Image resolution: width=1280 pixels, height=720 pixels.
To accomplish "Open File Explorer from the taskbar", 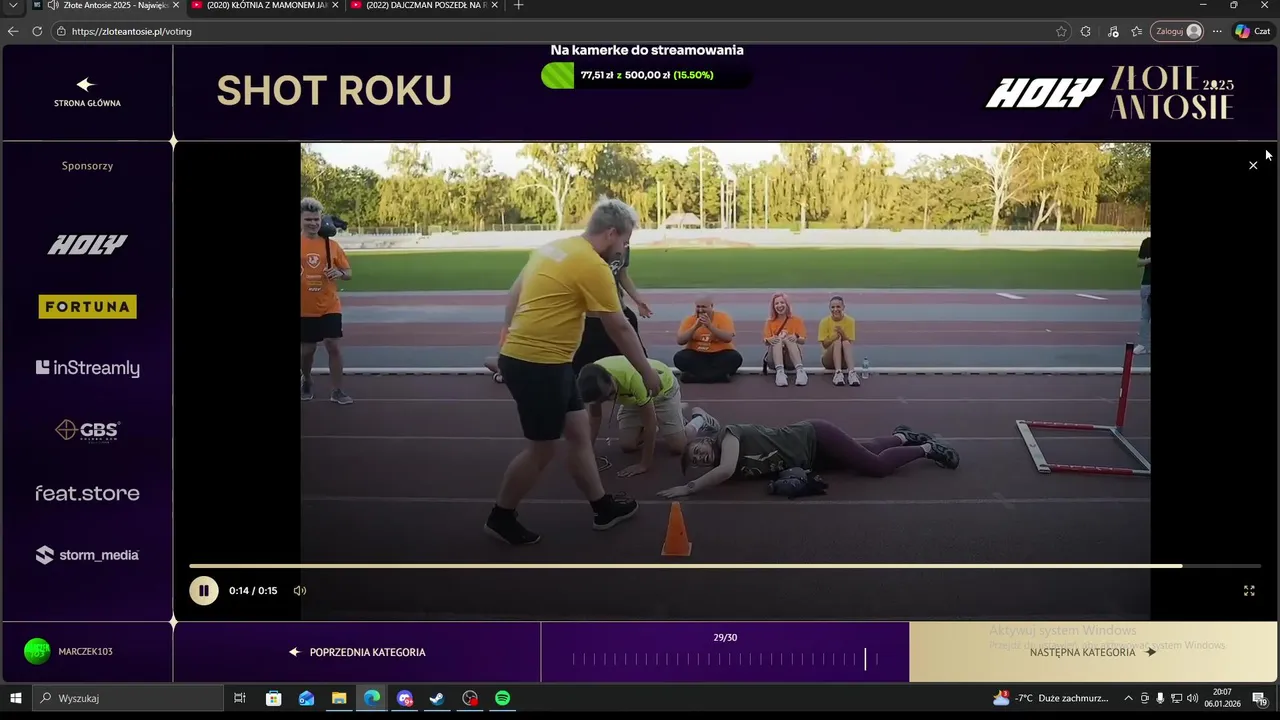I will point(339,698).
